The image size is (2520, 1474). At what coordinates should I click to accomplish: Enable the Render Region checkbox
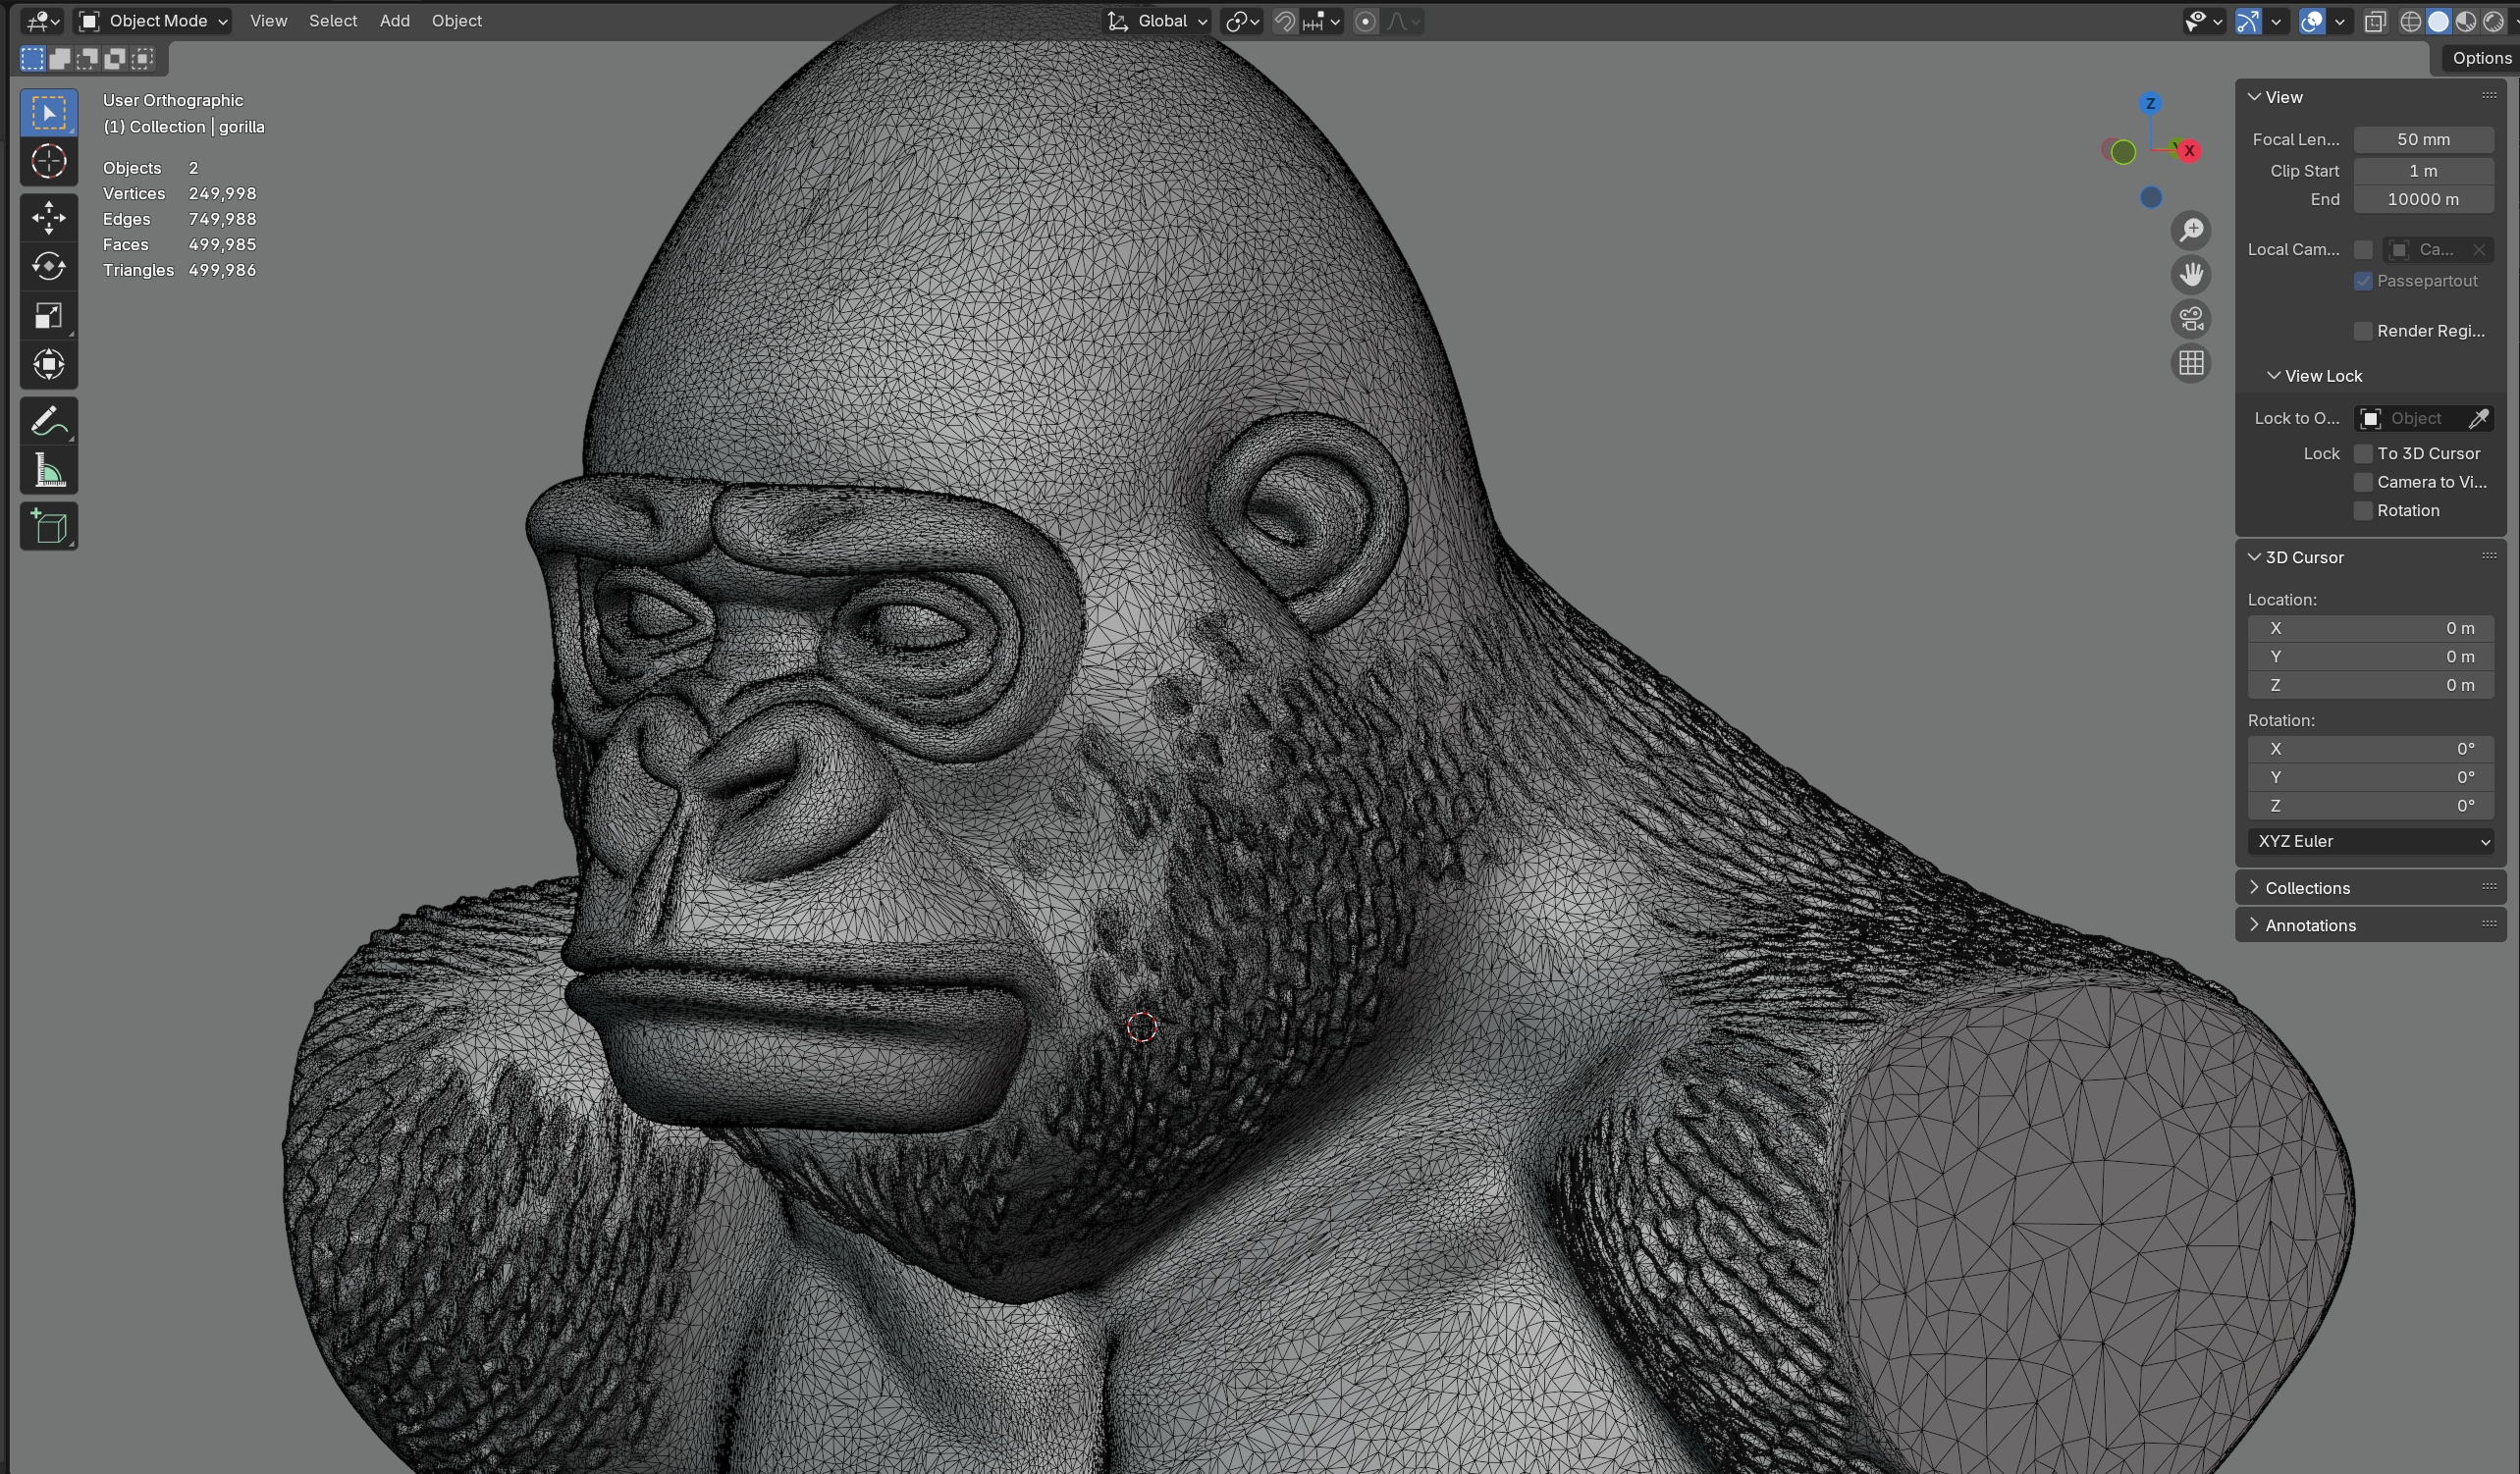tap(2363, 331)
